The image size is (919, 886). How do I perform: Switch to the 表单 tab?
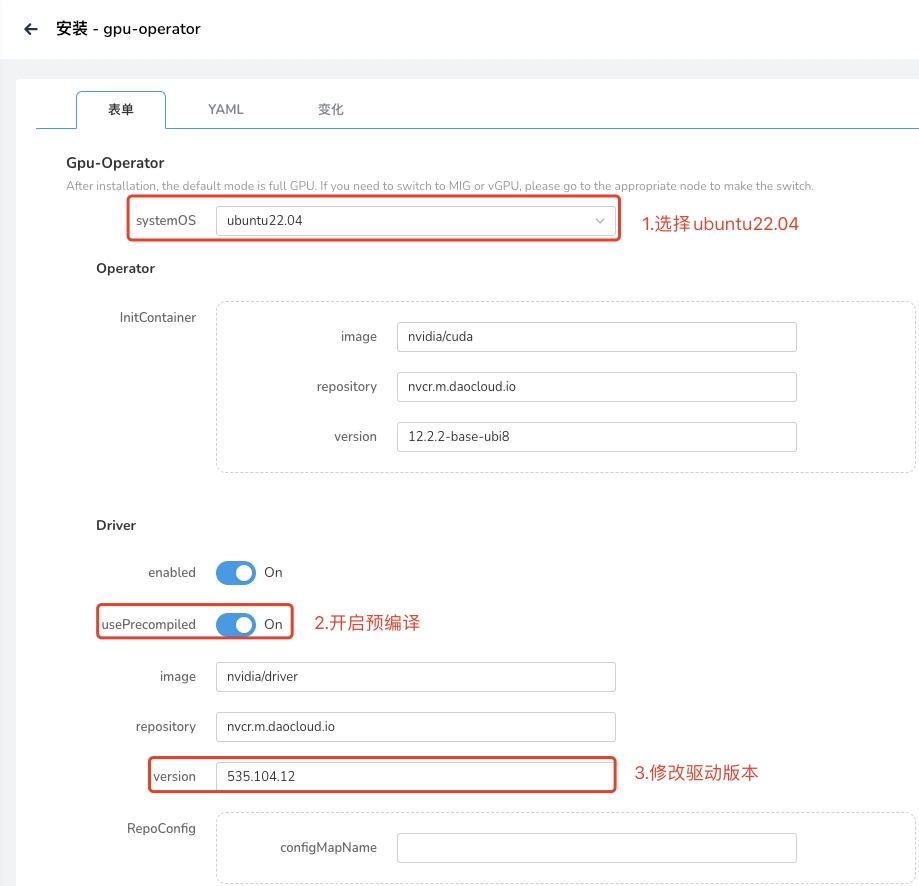point(121,110)
